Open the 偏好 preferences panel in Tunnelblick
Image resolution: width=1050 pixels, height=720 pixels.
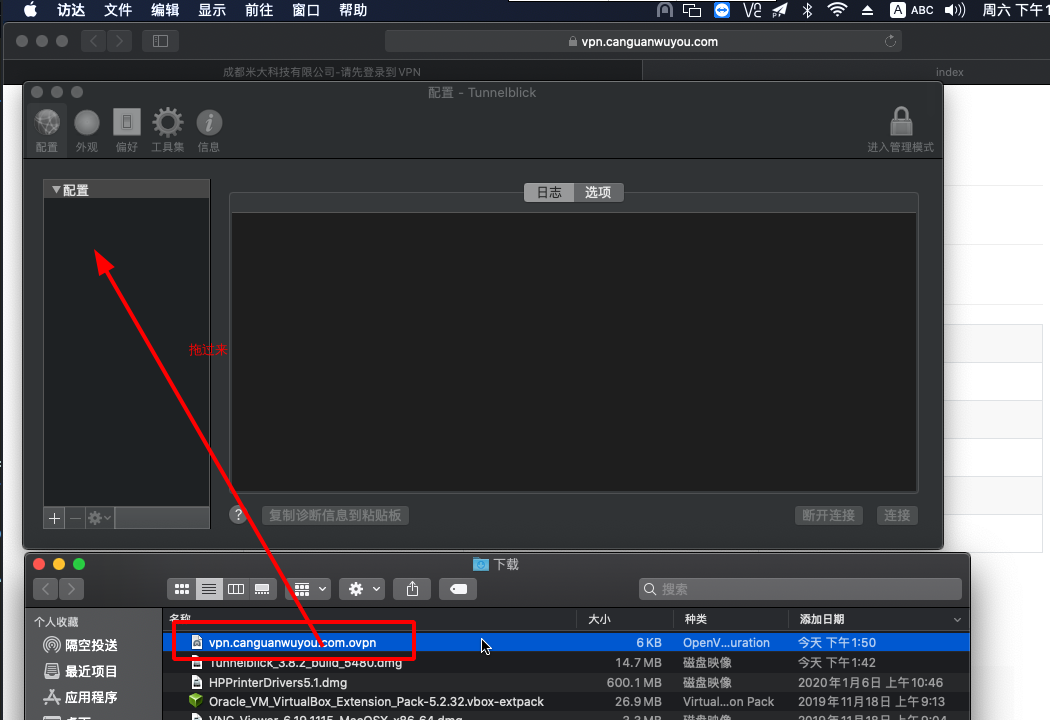point(127,131)
